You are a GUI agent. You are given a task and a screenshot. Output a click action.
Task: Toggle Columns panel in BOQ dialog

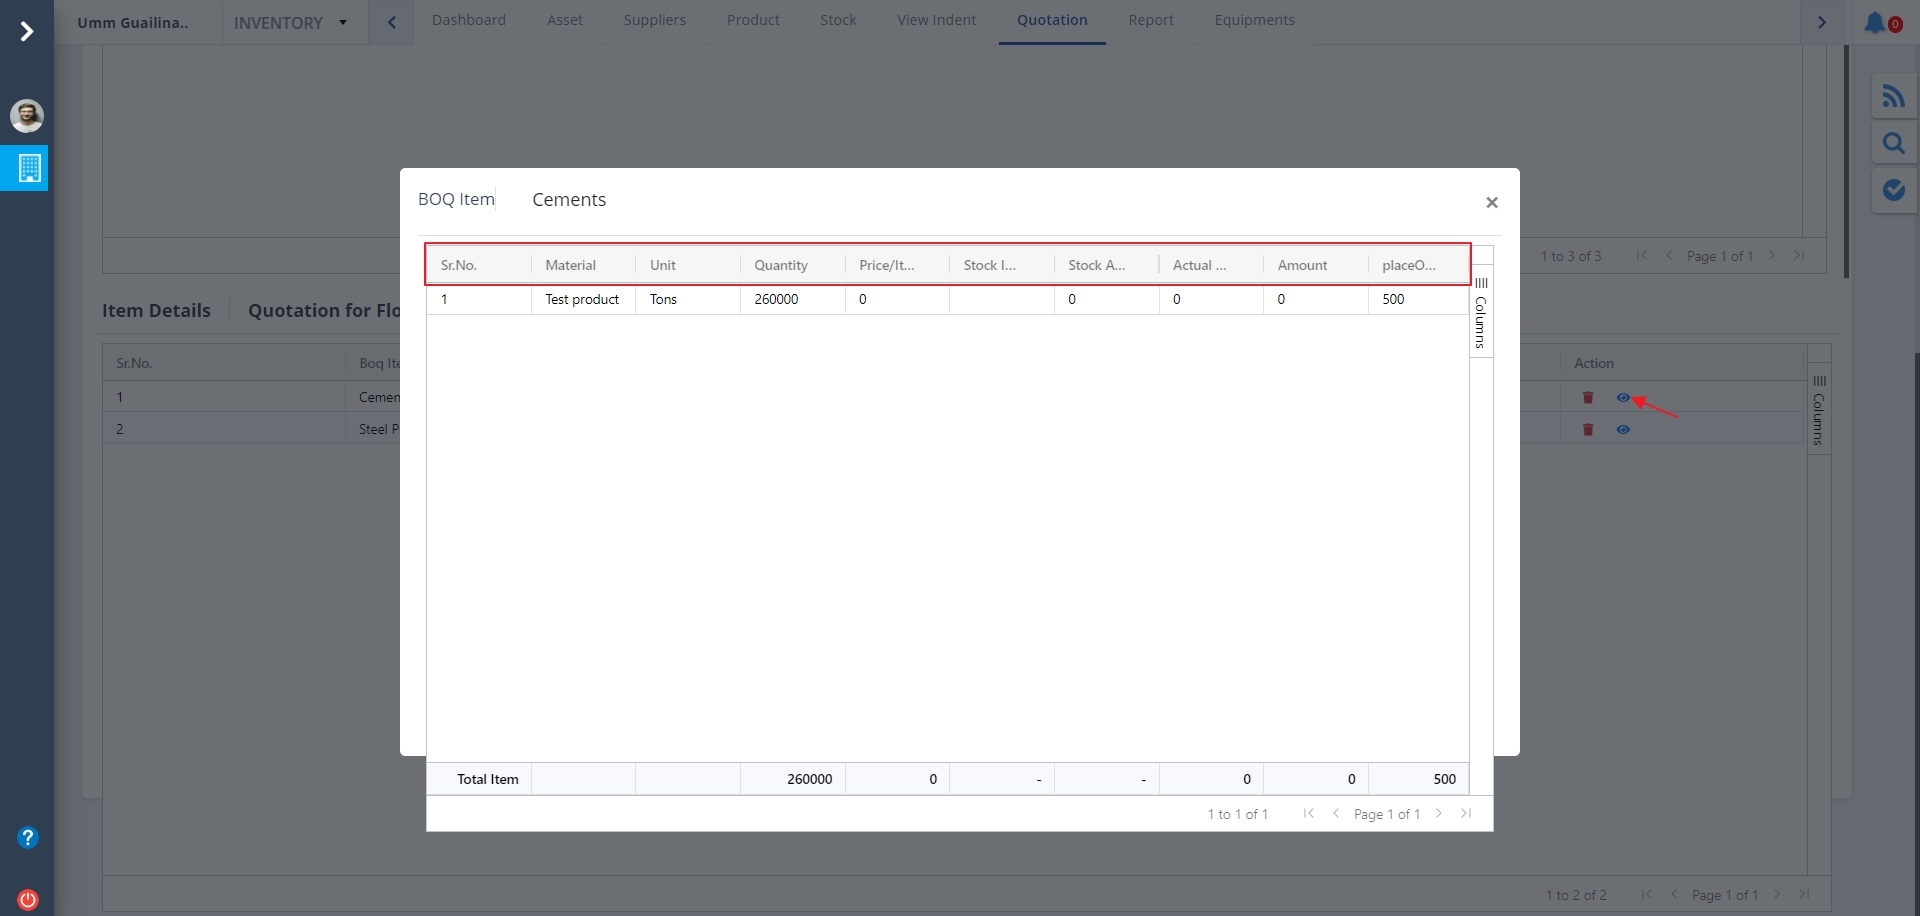coord(1481,312)
